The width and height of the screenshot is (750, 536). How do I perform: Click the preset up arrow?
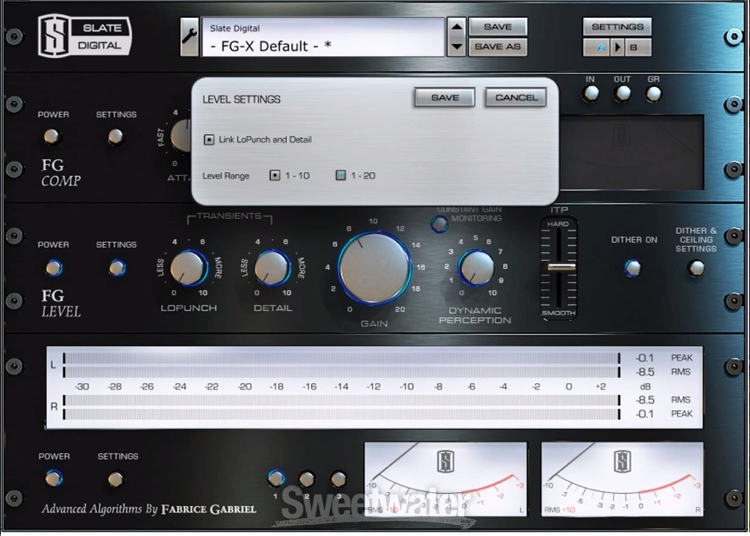tap(456, 28)
